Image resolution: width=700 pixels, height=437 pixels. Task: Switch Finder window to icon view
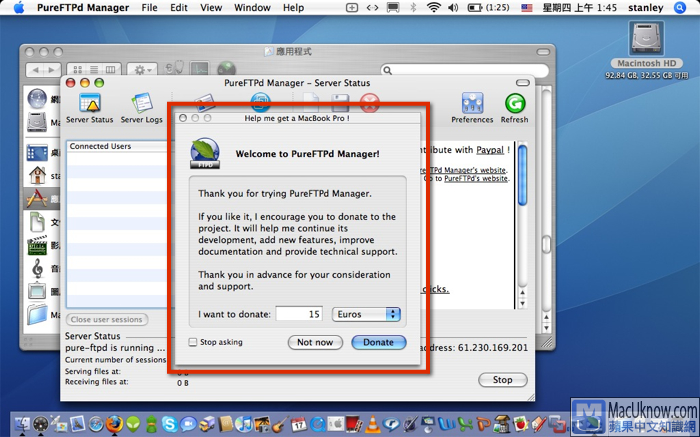(78, 70)
